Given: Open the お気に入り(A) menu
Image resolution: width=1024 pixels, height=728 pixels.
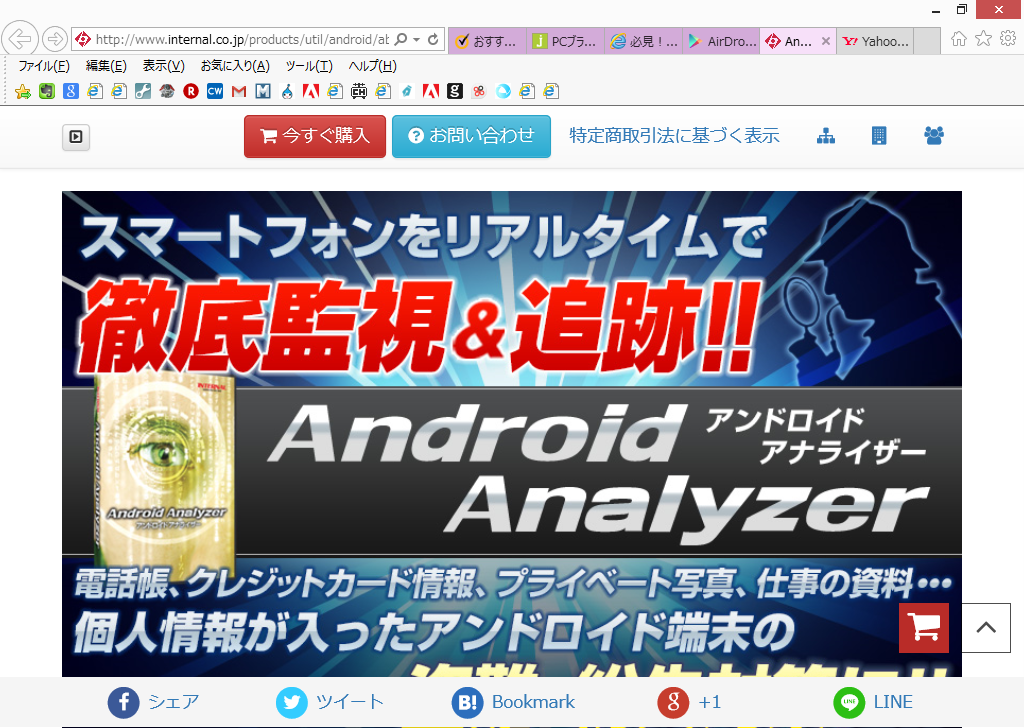Looking at the screenshot, I should [234, 66].
